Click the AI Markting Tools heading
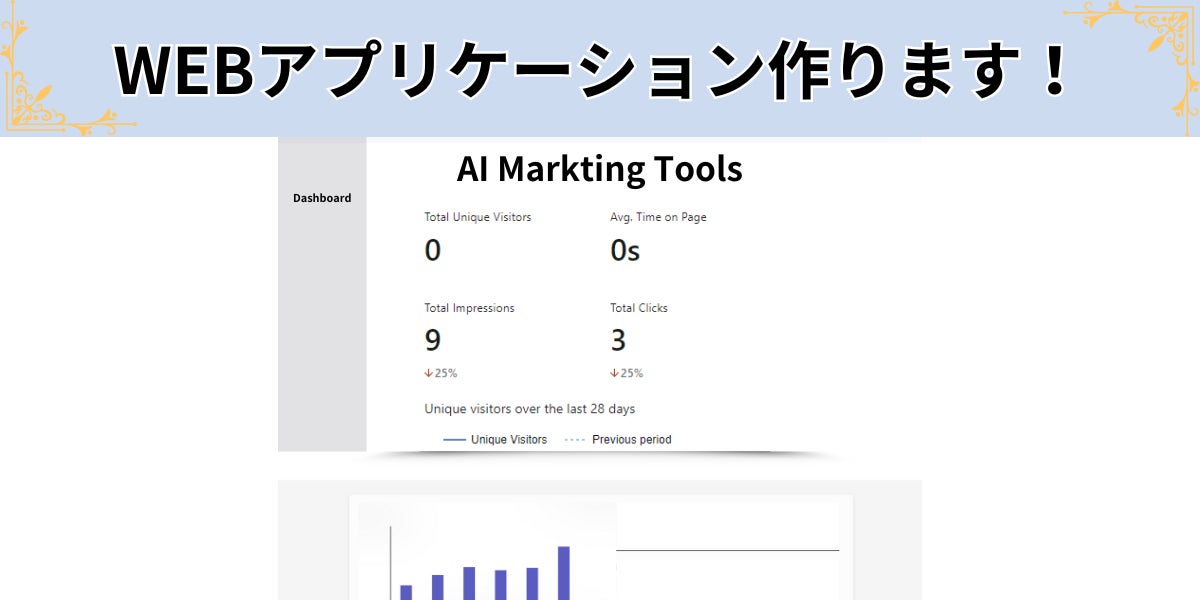The width and height of the screenshot is (1200, 600). [599, 169]
